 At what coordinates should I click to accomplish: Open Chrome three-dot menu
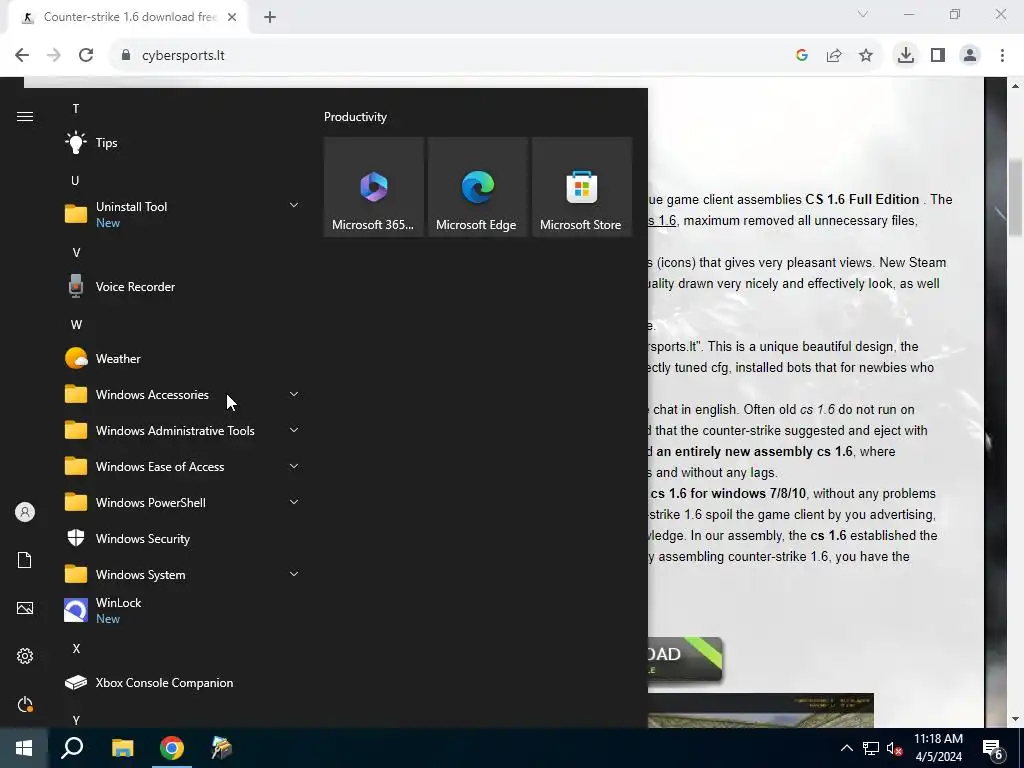(x=1002, y=56)
